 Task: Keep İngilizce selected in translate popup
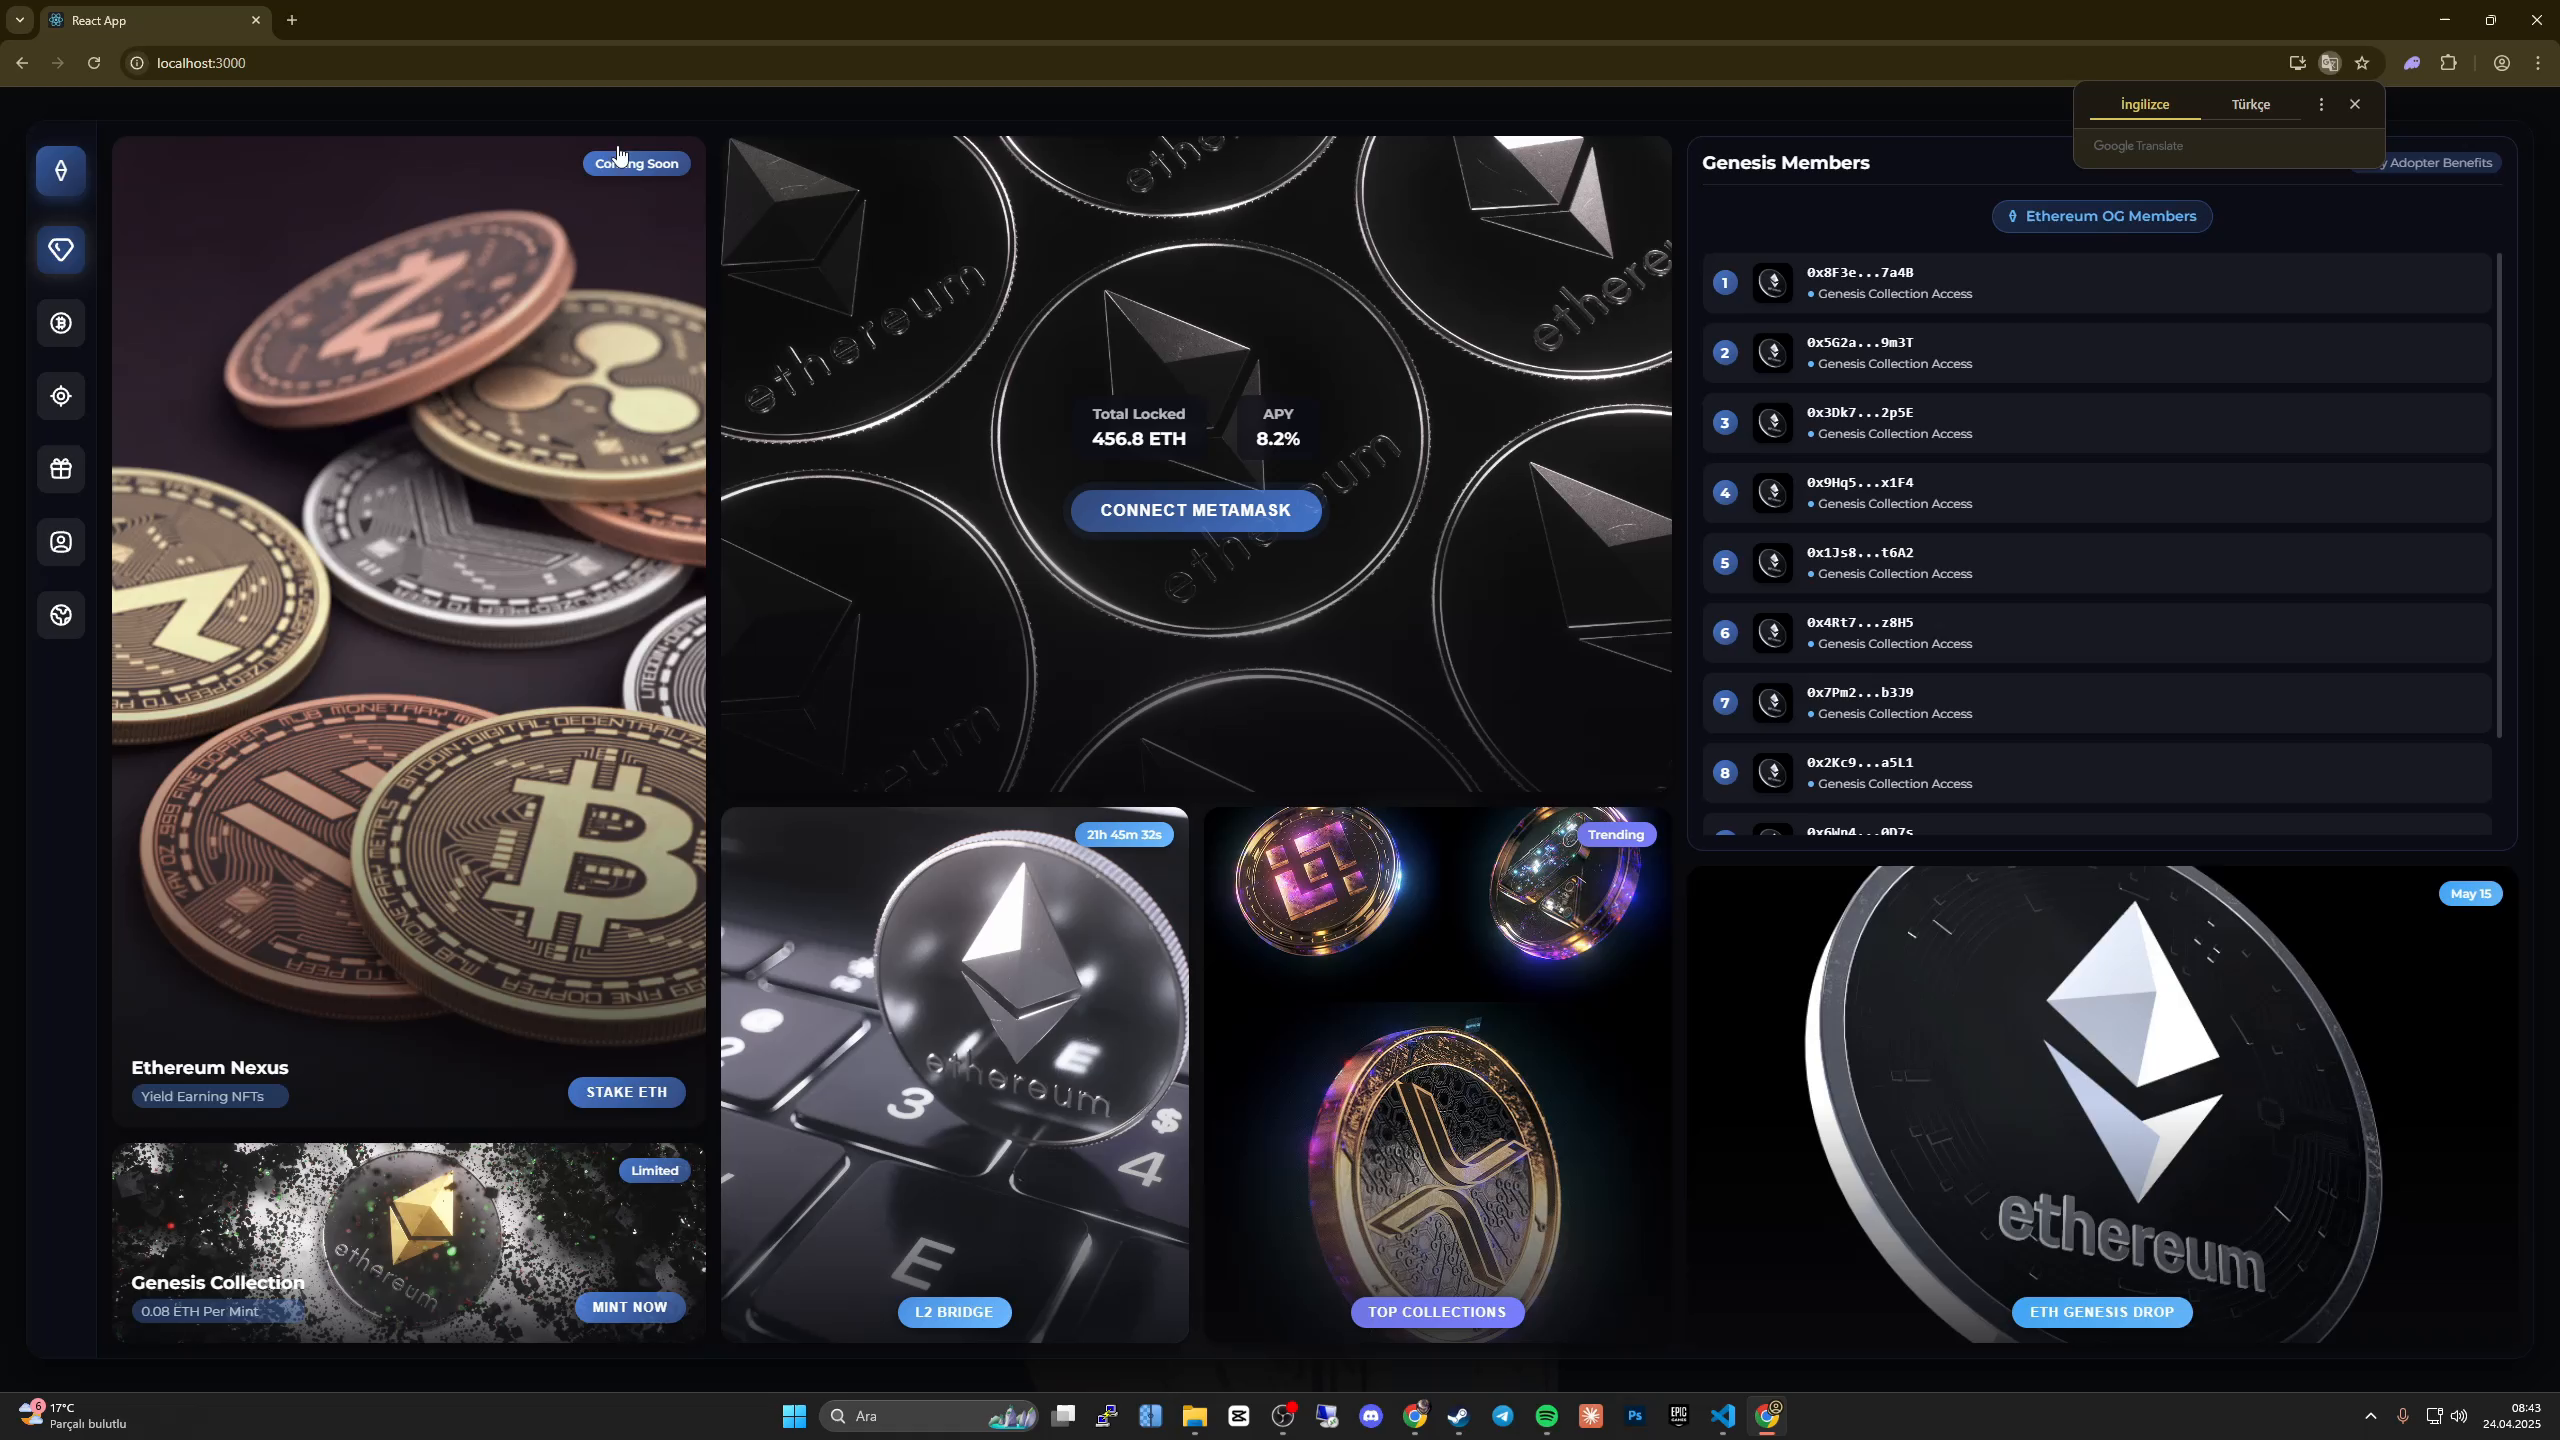[2143, 104]
